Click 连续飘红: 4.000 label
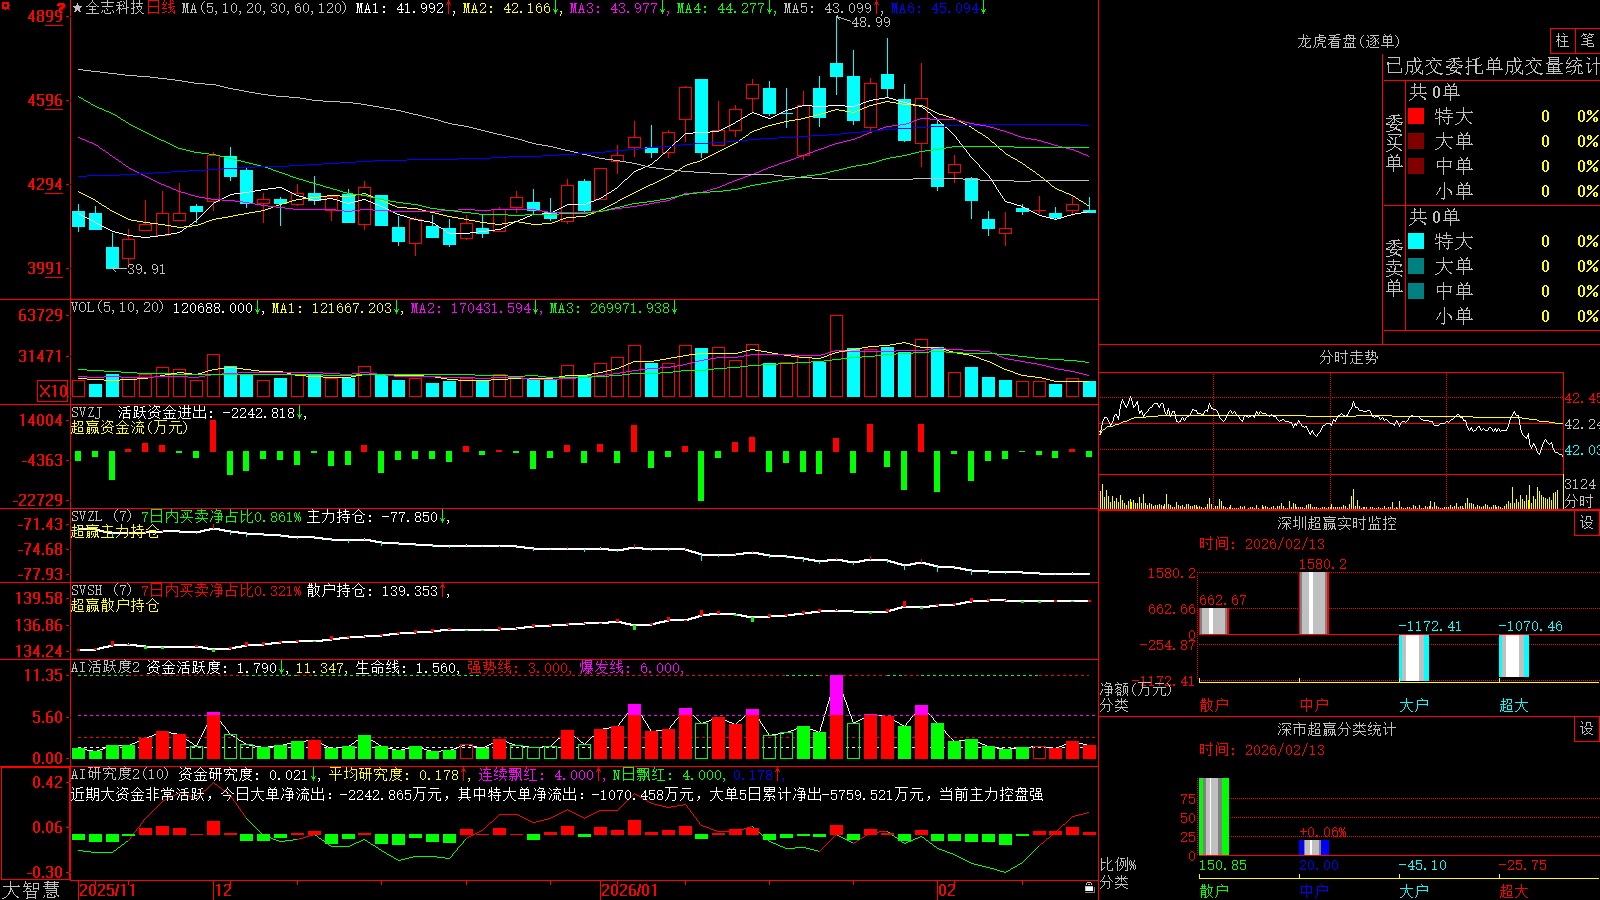The image size is (1600, 900). pos(540,774)
